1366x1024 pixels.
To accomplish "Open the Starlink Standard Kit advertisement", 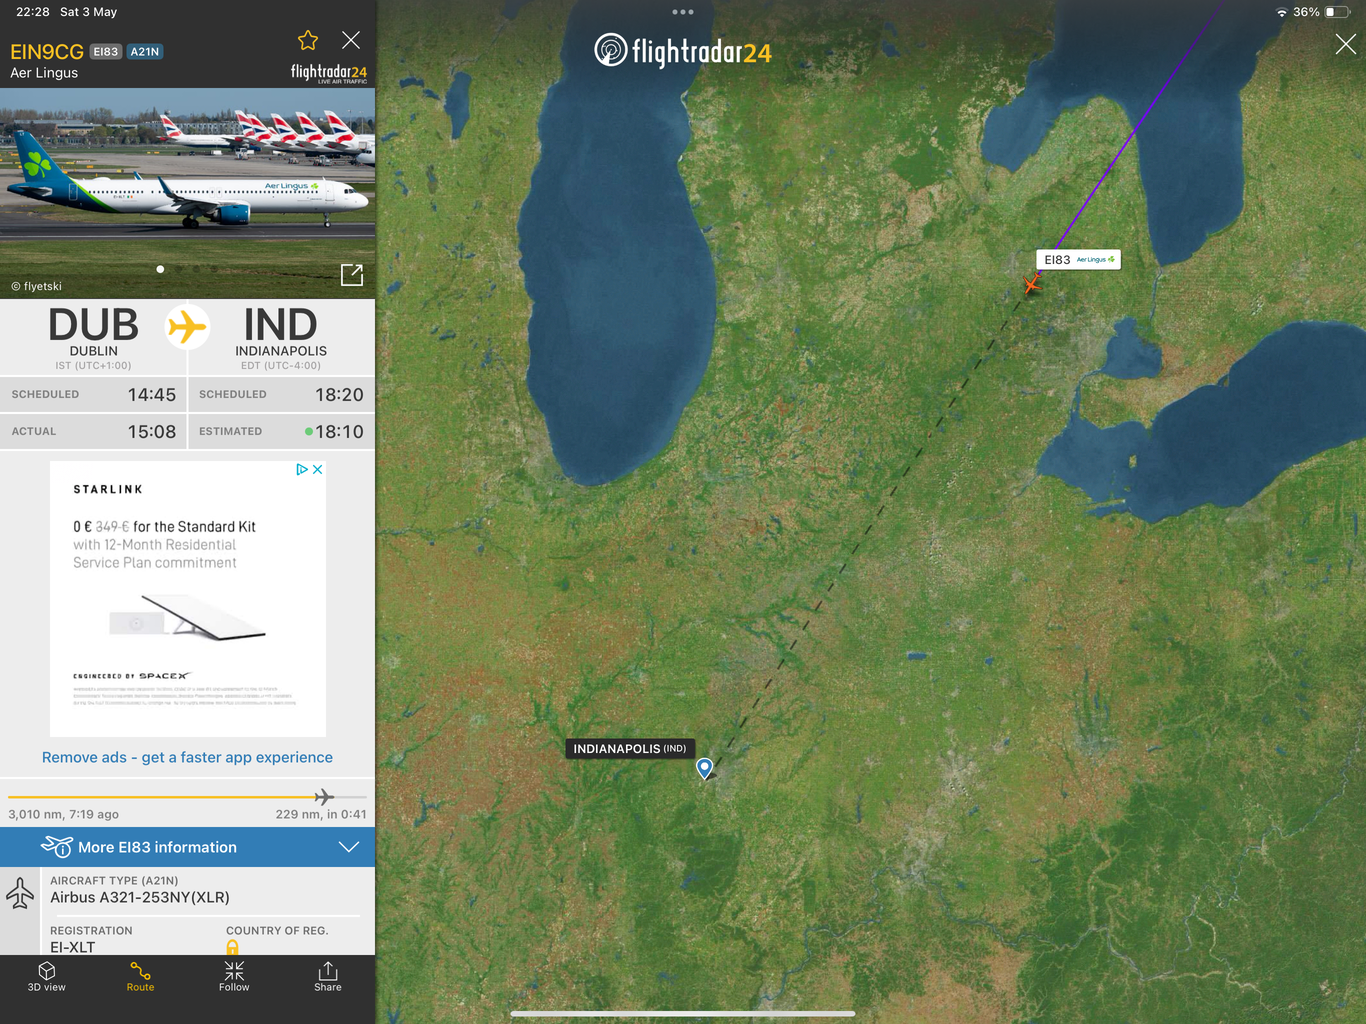I will (x=188, y=599).
